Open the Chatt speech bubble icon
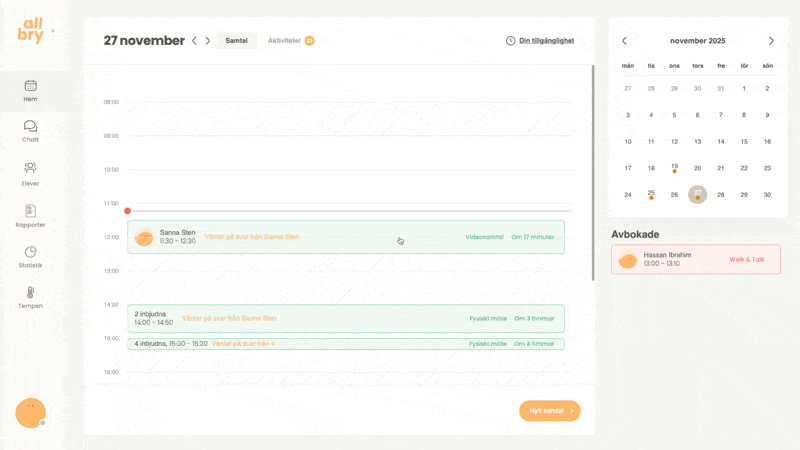This screenshot has width=800, height=450. point(30,127)
